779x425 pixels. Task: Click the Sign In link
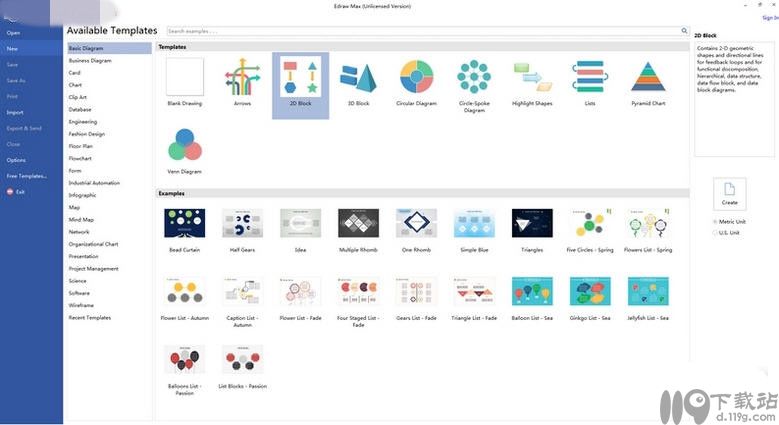pos(771,17)
